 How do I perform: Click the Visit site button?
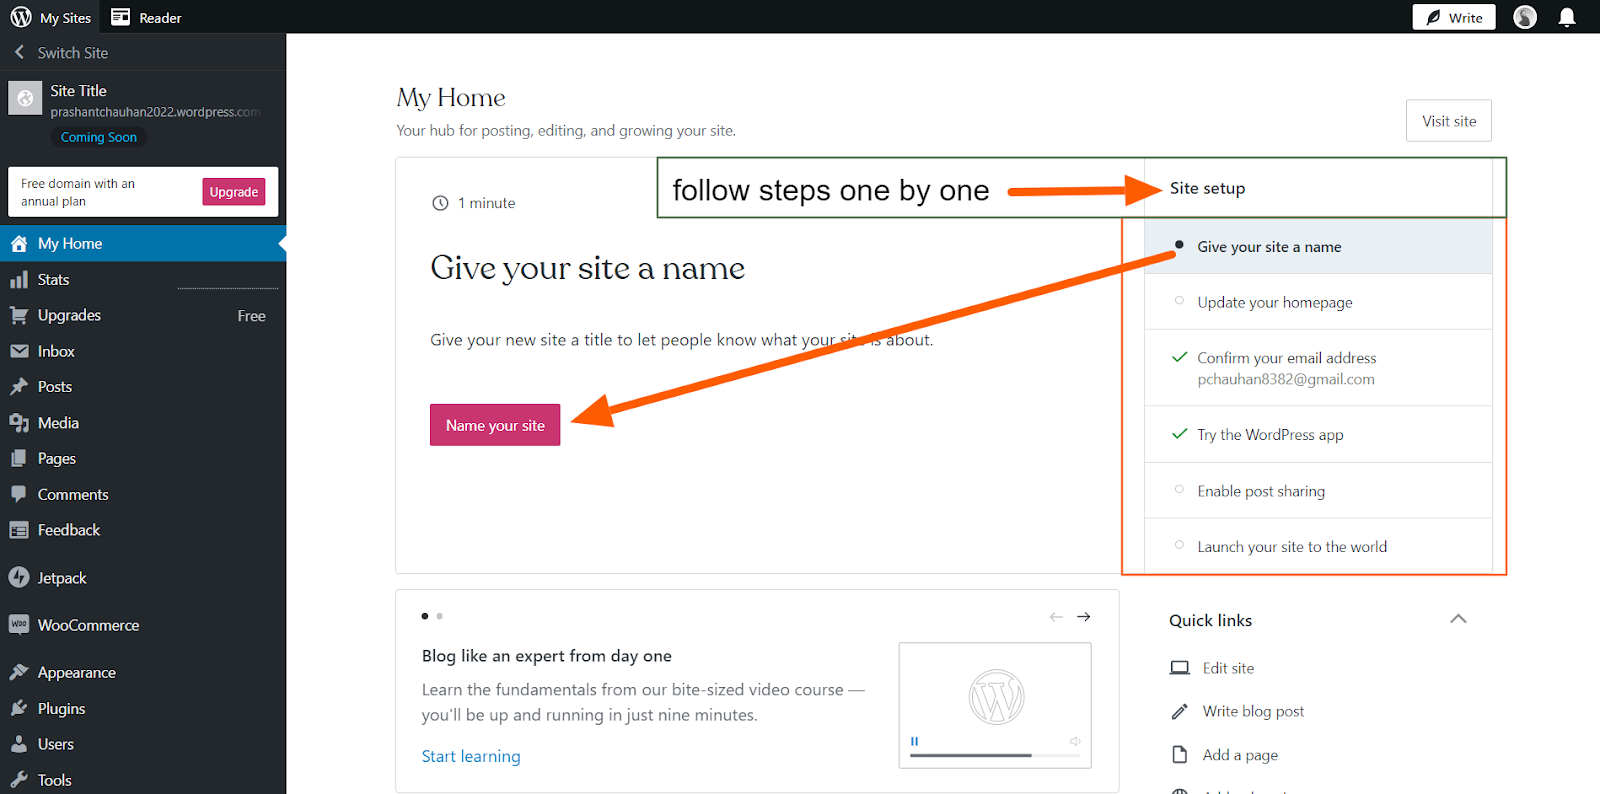[1449, 121]
